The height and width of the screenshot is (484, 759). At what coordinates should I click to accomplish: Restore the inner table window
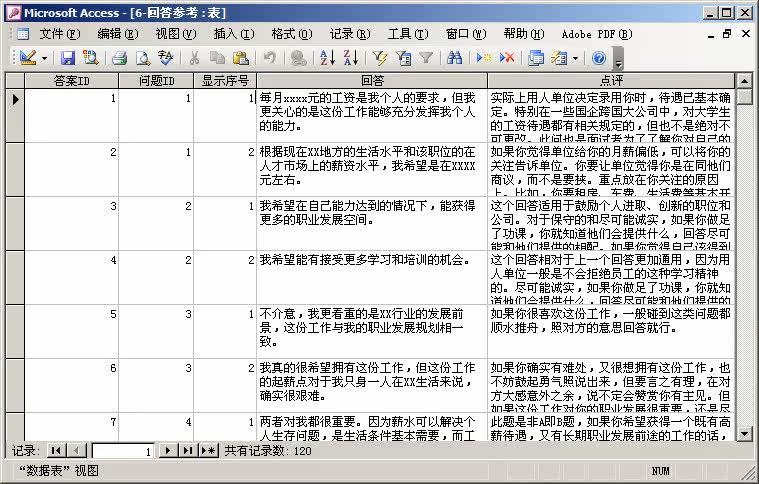727,34
